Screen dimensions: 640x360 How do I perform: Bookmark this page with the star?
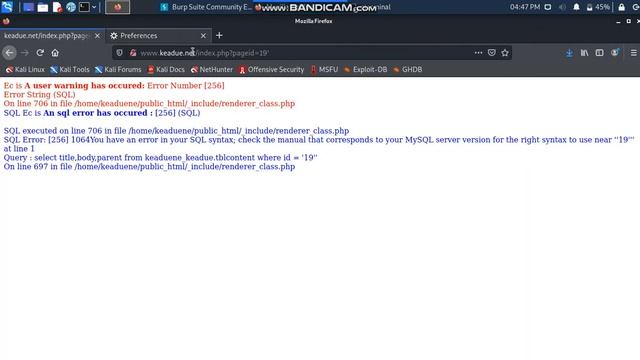point(505,53)
